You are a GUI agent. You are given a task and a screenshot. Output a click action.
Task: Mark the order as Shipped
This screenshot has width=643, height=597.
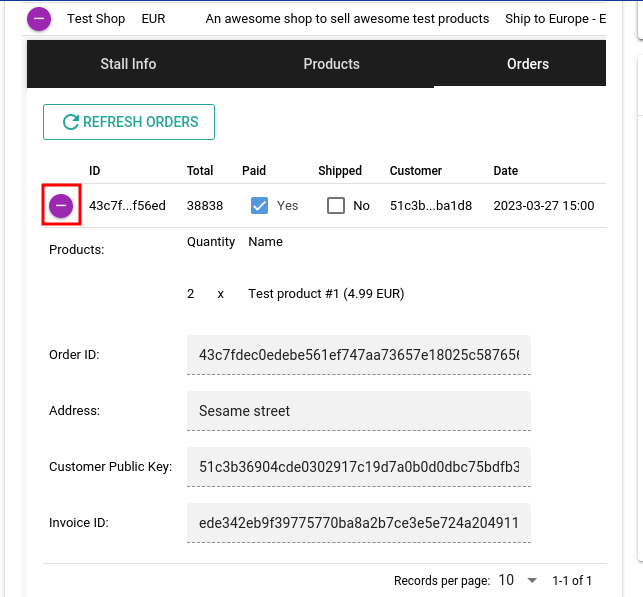336,206
